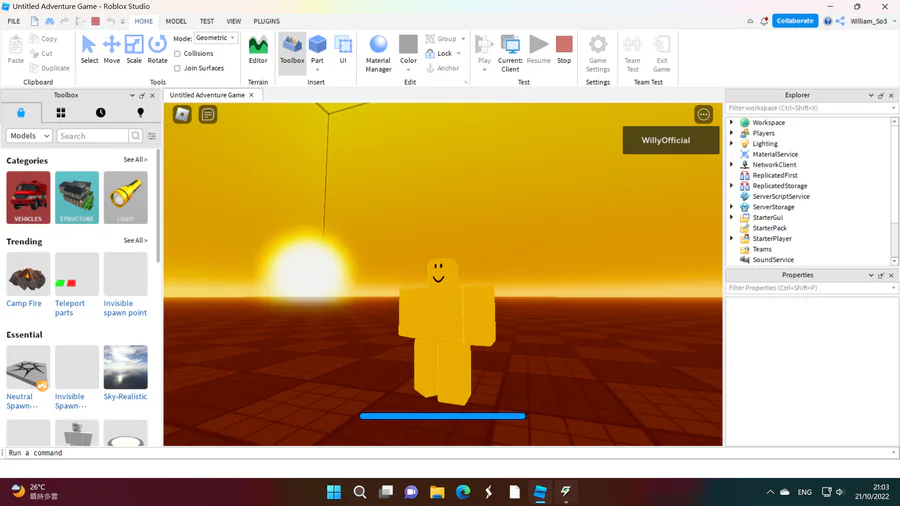
Task: Expand the Workspace node
Action: 731,122
